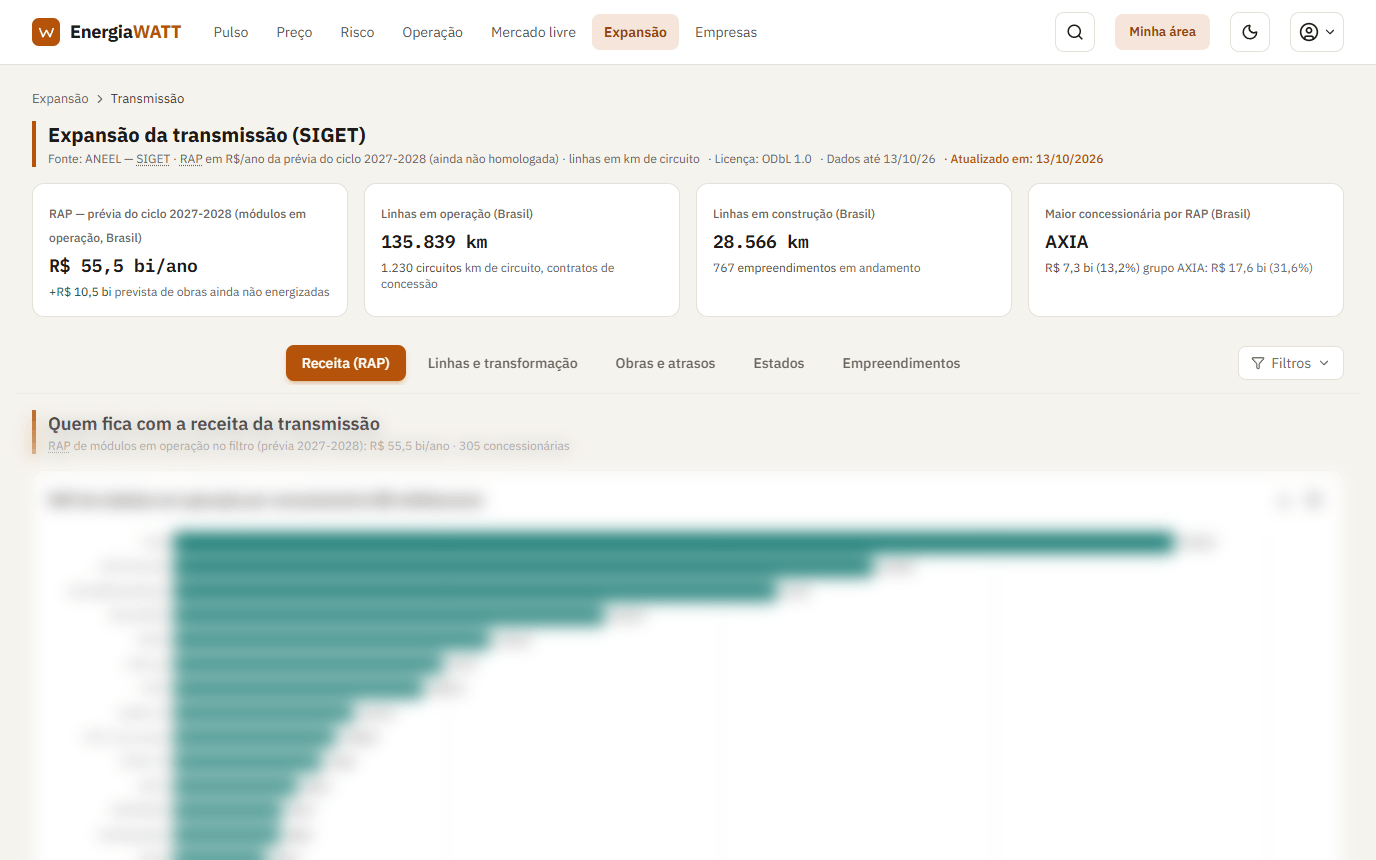The height and width of the screenshot is (860, 1376).
Task: Open the search magnifier icon
Action: pos(1075,32)
